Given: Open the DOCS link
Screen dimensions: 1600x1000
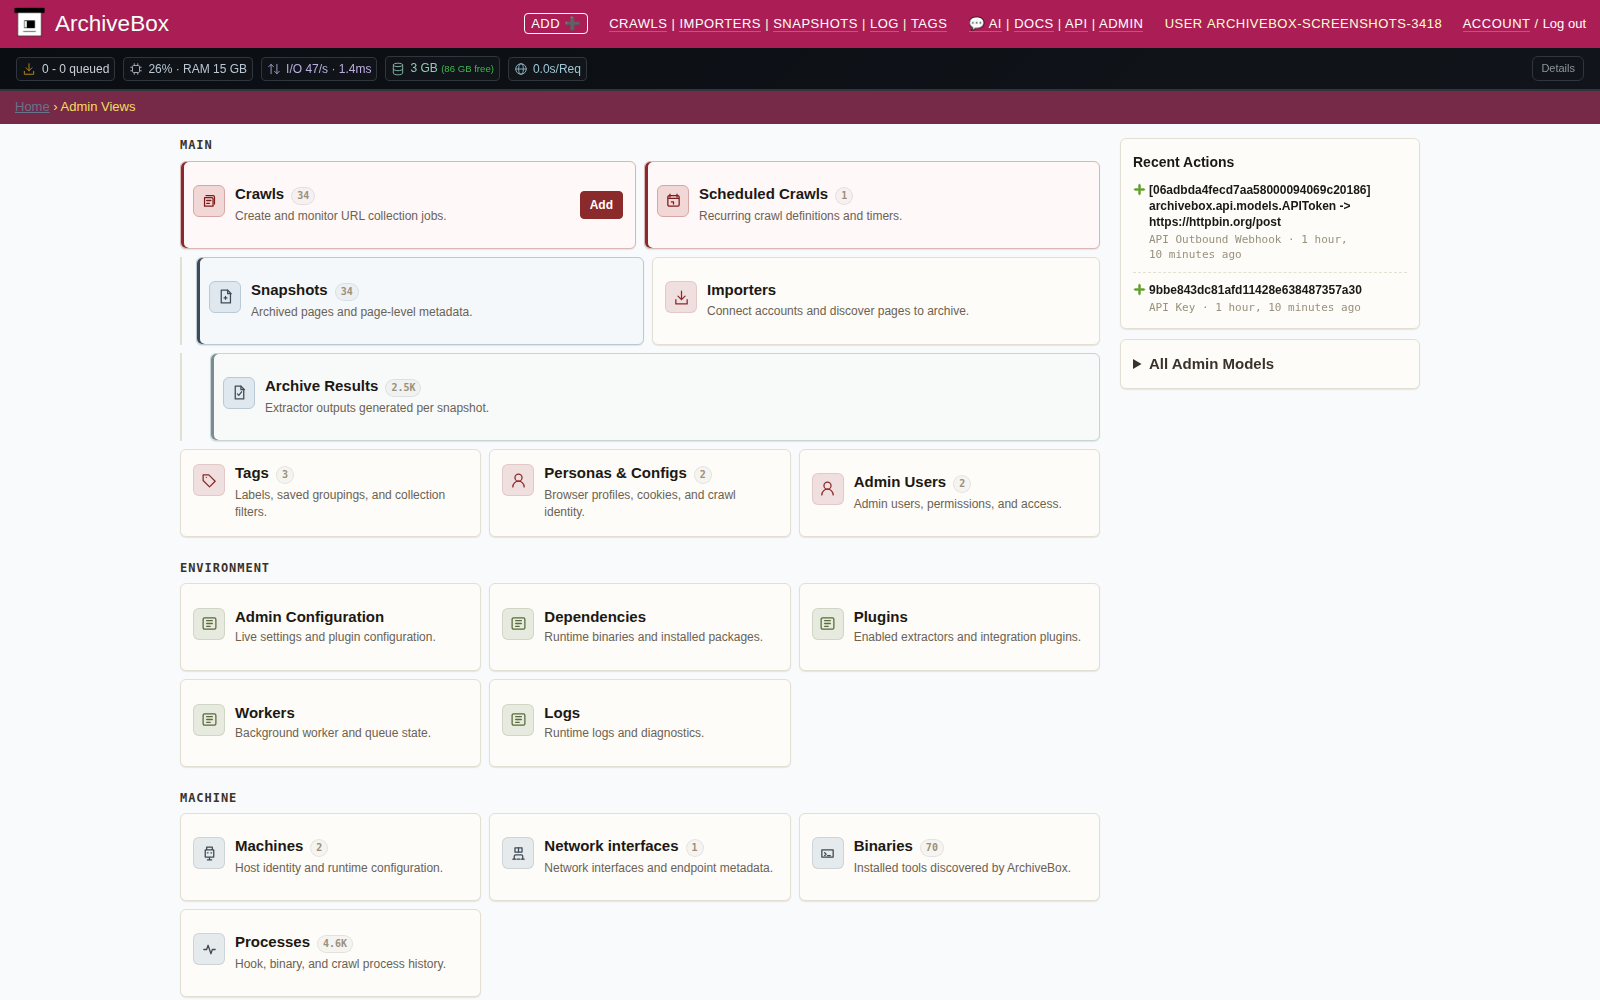Looking at the screenshot, I should 1033,23.
